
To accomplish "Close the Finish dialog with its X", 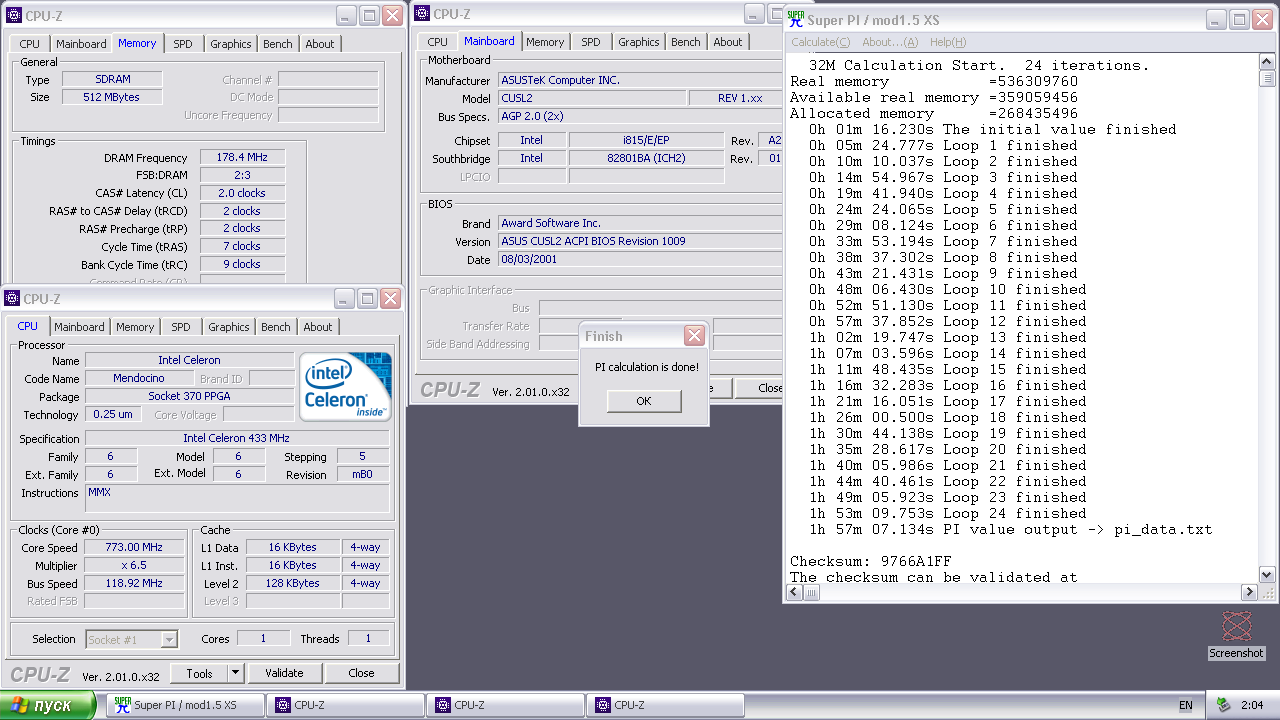I will tap(694, 336).
